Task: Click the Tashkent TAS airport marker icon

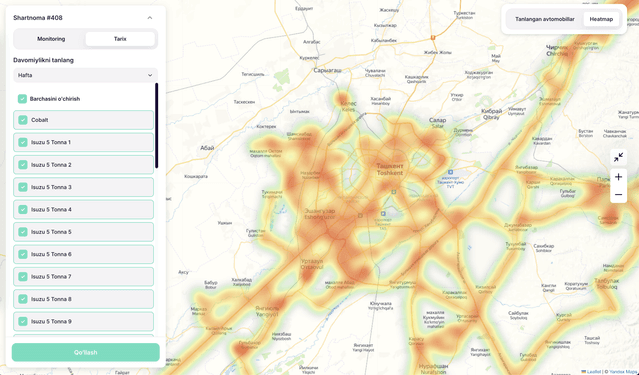Action: [x=383, y=214]
